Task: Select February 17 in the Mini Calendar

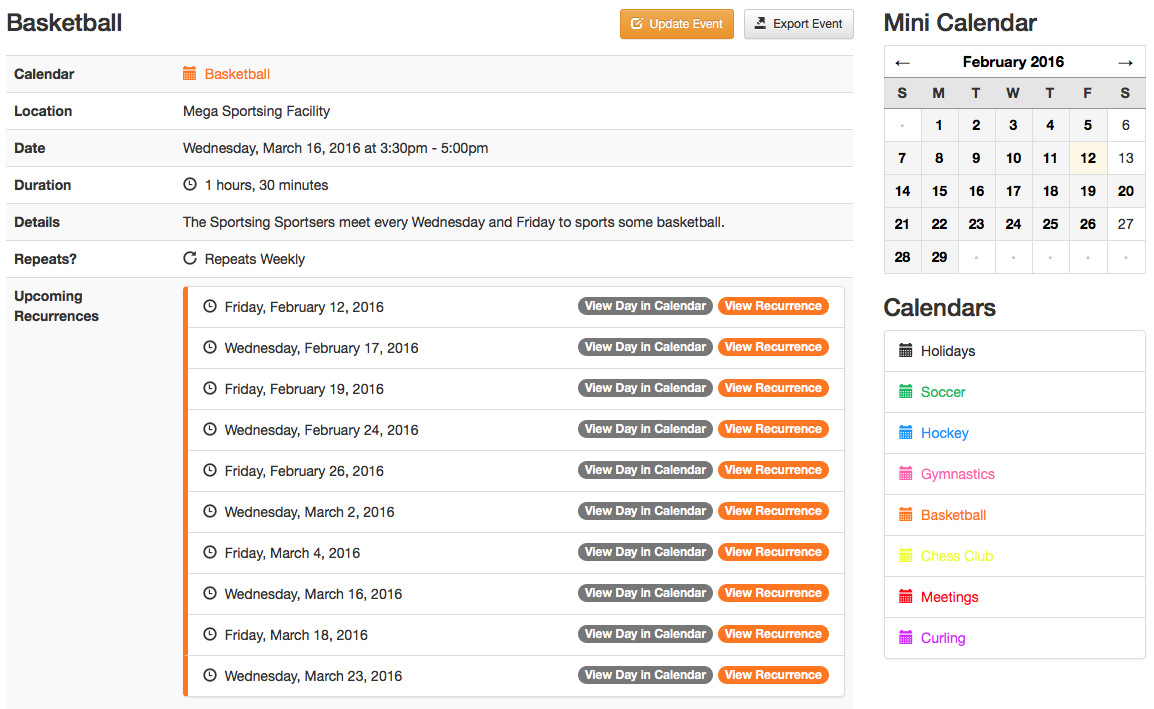Action: pyautogui.click(x=1013, y=191)
